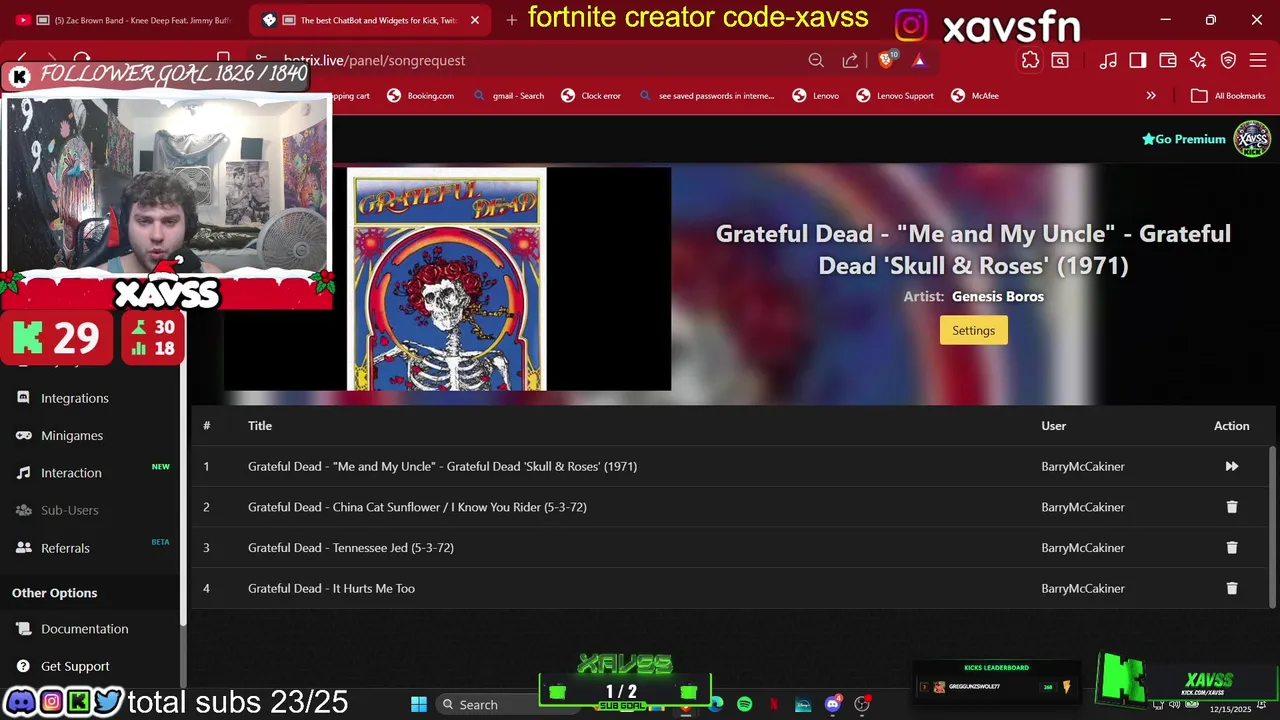This screenshot has height=720, width=1280.
Task: Click the Integrations puzzle icon
Action: tap(23, 398)
